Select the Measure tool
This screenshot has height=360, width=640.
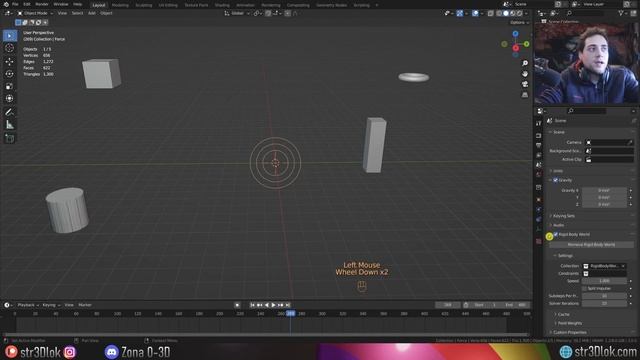9,125
